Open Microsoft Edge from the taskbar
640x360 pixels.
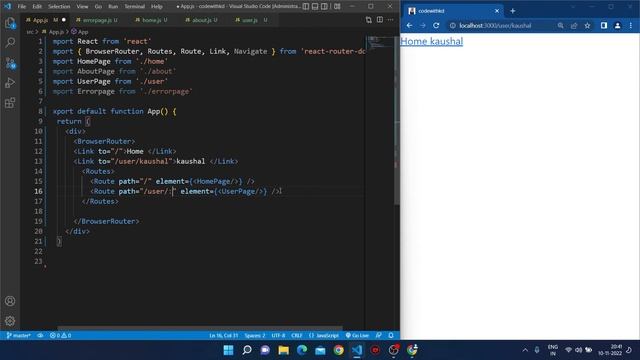(302, 350)
